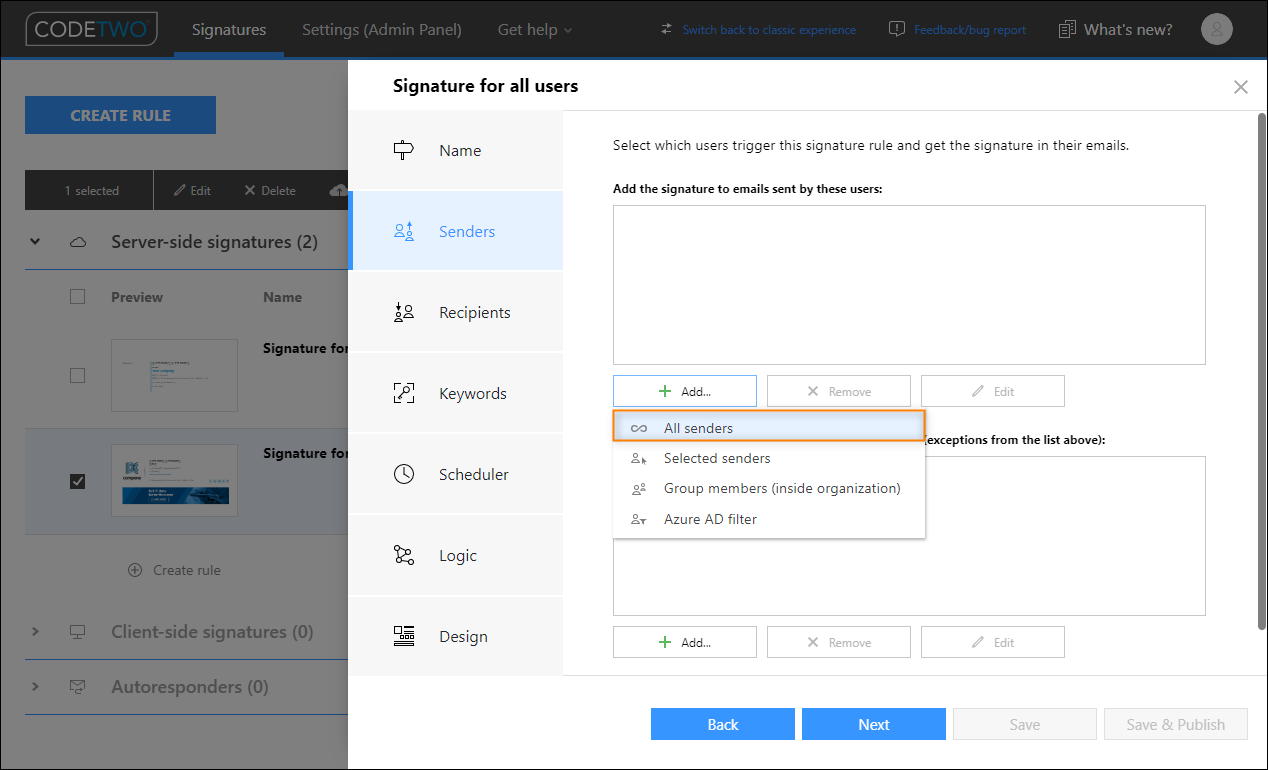Image resolution: width=1268 pixels, height=770 pixels.
Task: Click the lower Remove button for exceptions
Action: click(839, 642)
